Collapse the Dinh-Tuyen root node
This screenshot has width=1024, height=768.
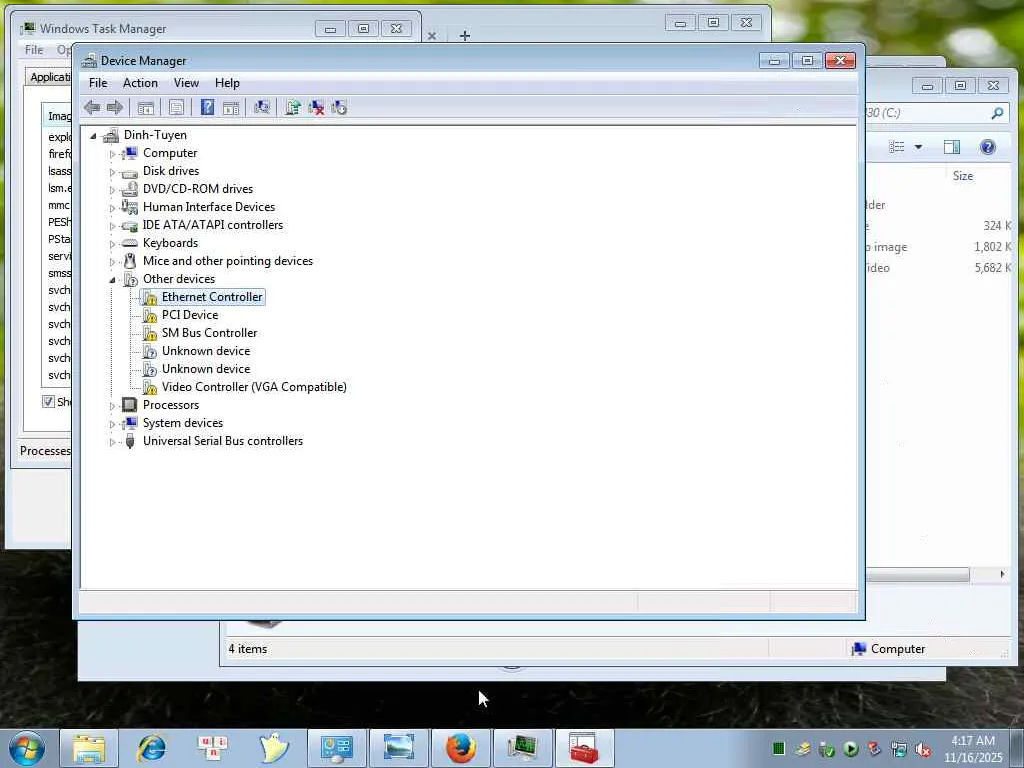tap(93, 136)
